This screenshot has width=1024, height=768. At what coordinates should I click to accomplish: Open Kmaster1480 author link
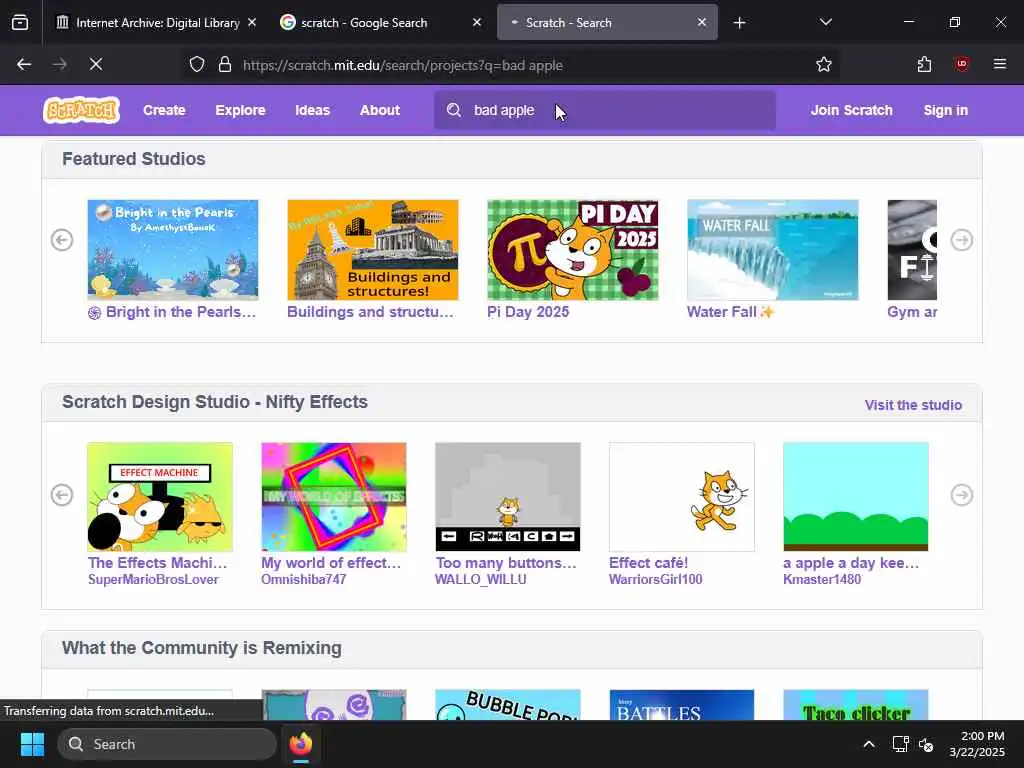click(822, 579)
